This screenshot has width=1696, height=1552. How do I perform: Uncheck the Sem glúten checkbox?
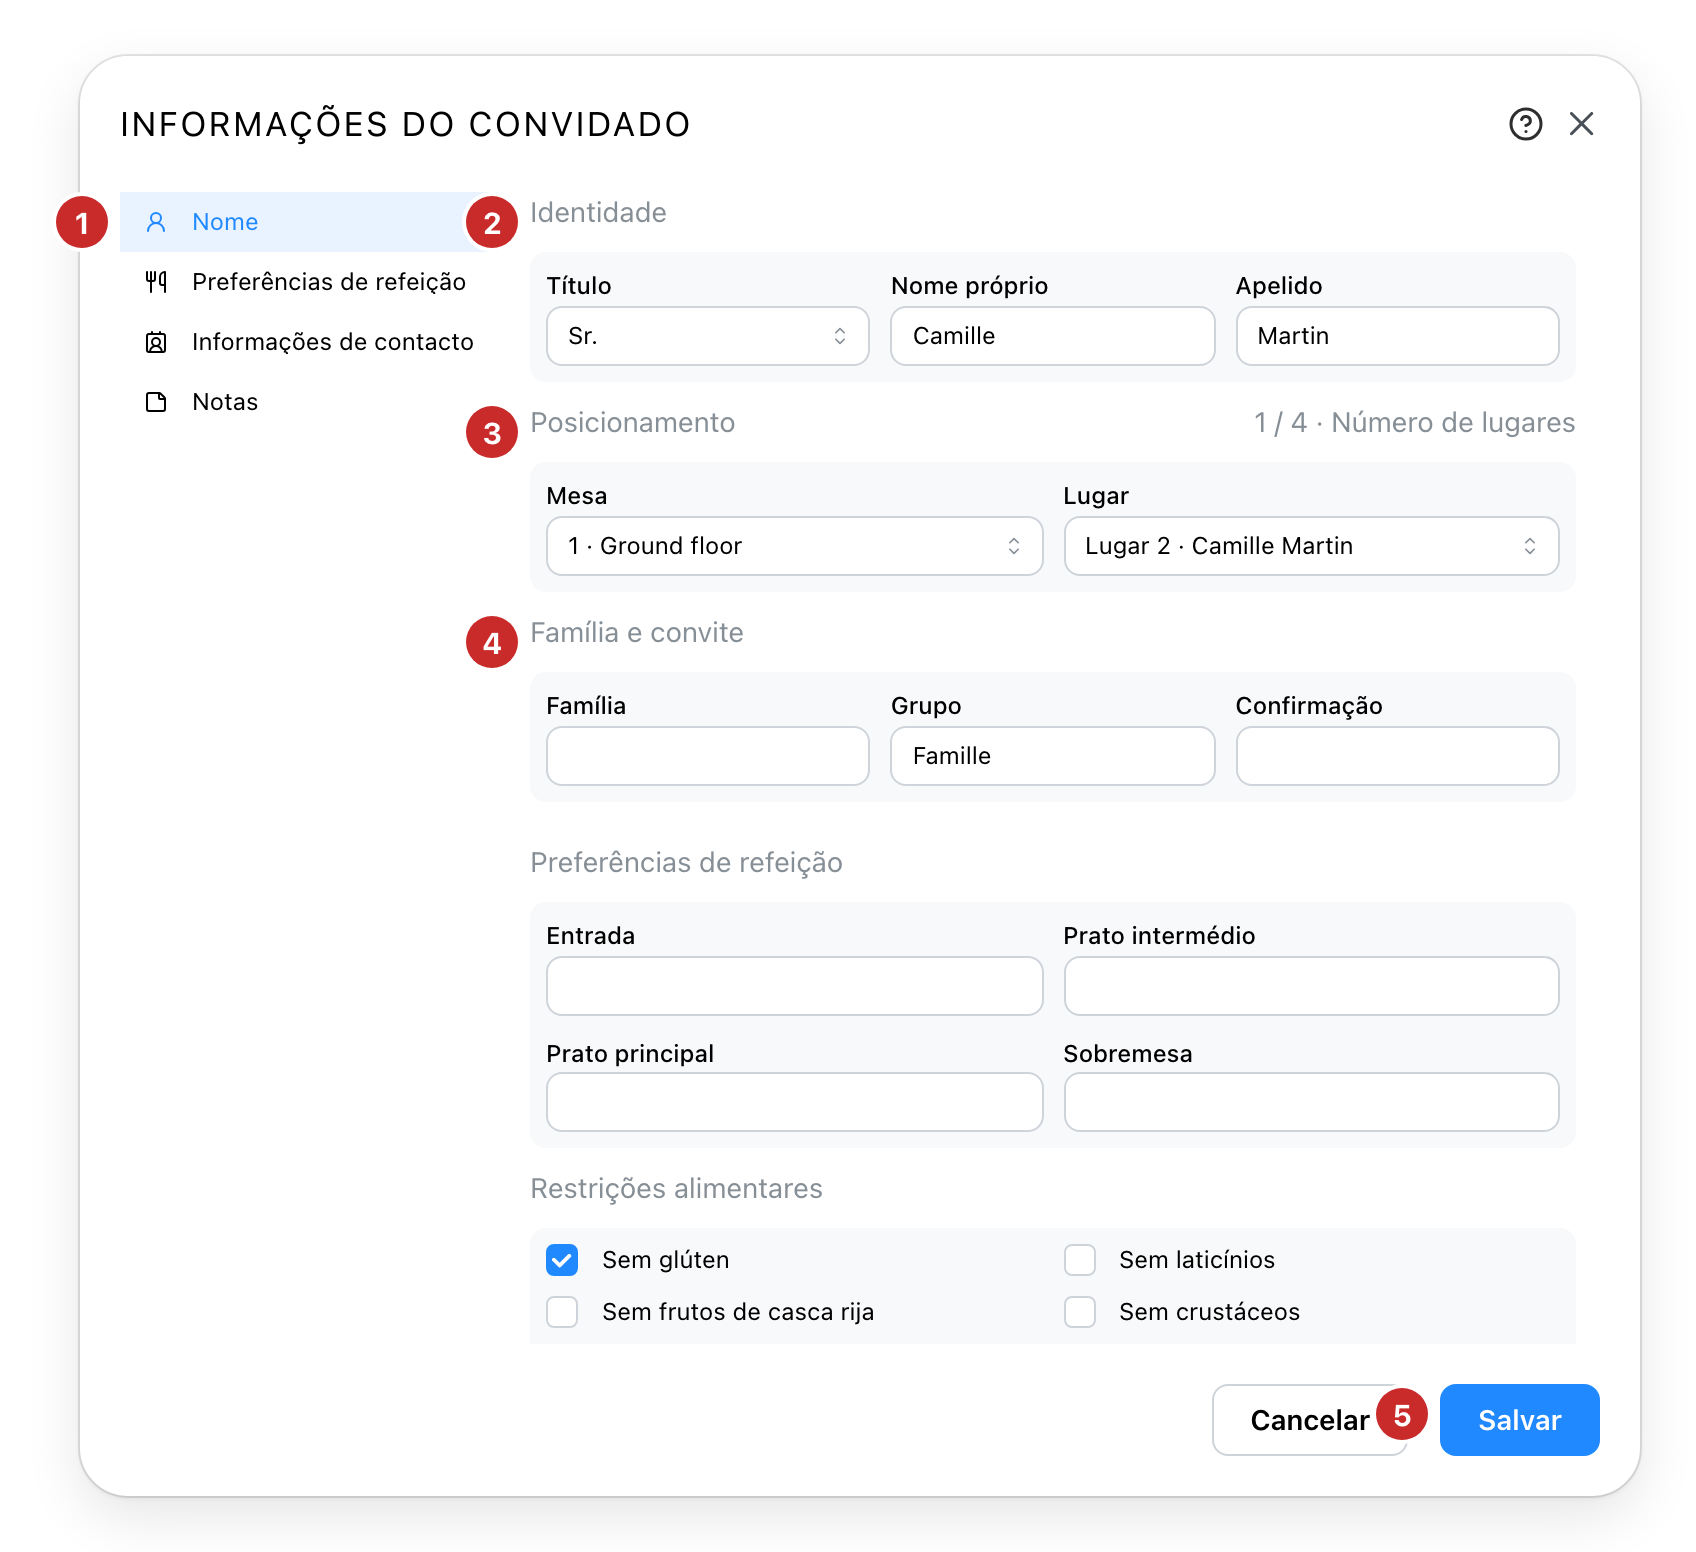pos(562,1260)
